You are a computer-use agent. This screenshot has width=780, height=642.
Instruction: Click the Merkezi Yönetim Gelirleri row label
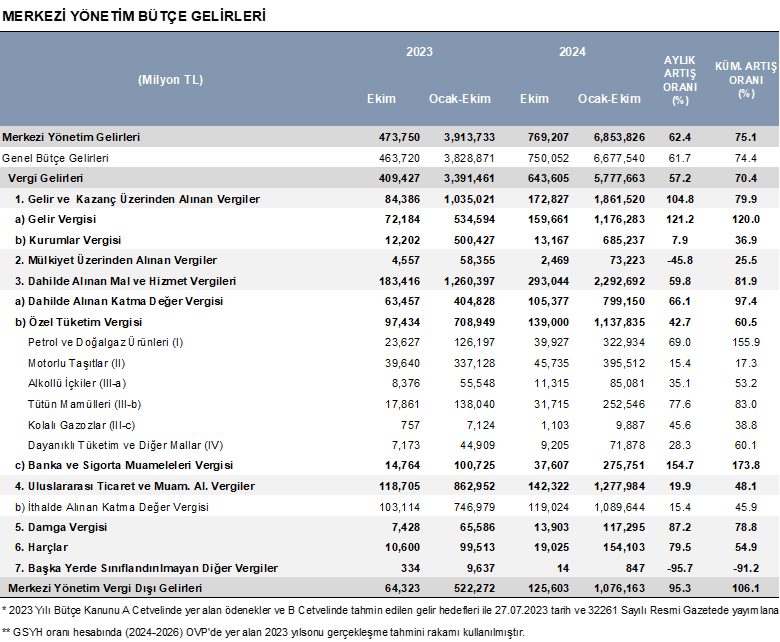[x=71, y=137]
